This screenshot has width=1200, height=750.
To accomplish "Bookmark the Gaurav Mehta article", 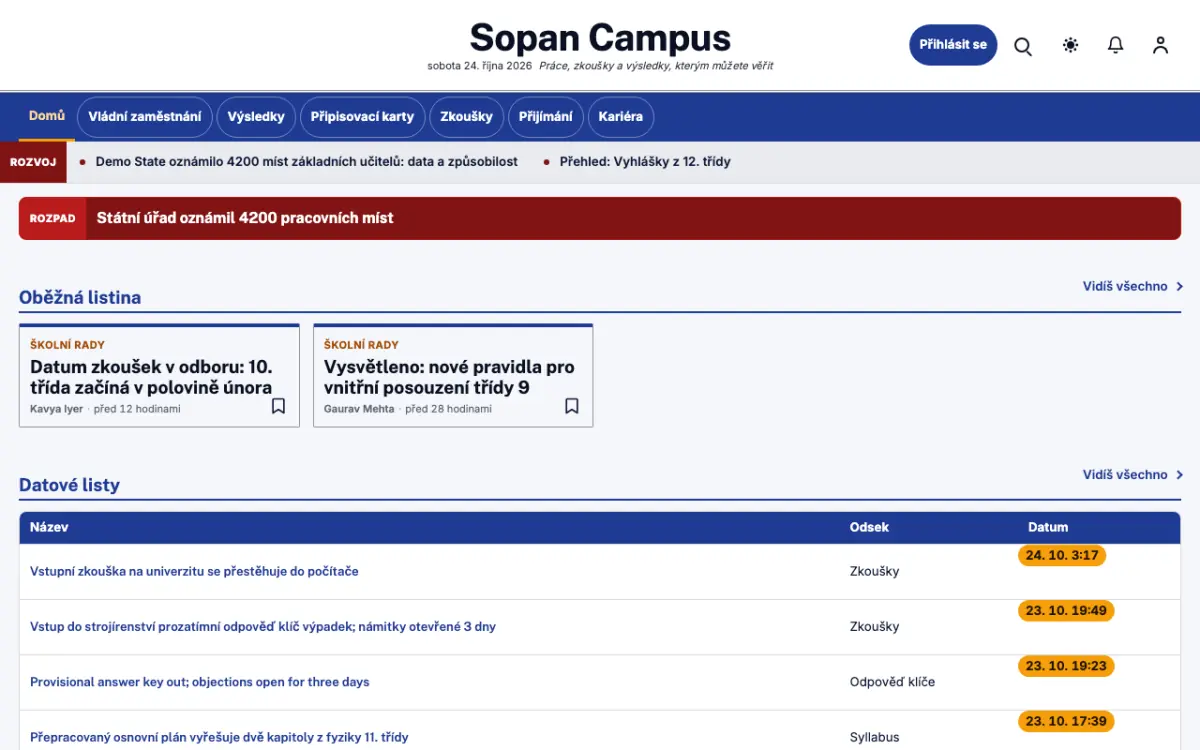I will pyautogui.click(x=572, y=406).
